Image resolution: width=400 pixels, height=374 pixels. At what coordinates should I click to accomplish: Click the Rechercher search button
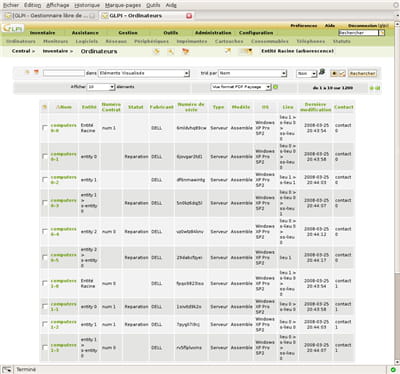point(362,73)
